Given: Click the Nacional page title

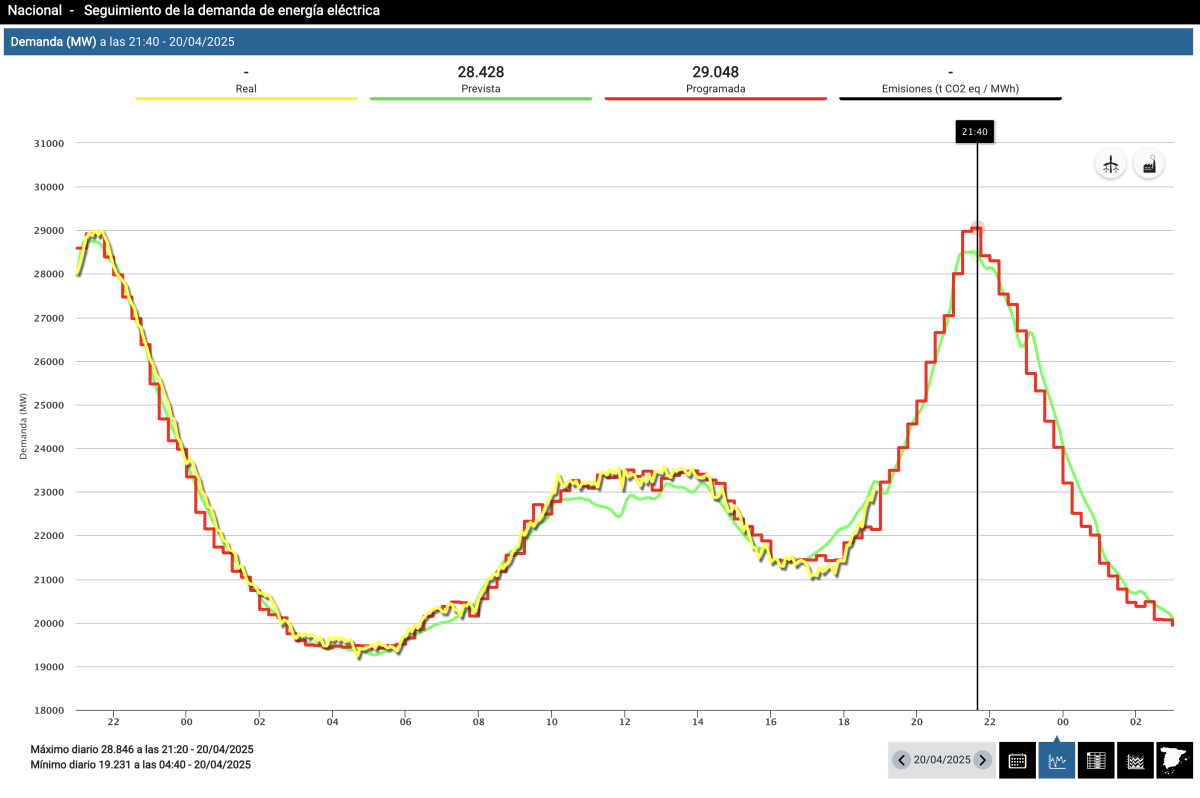Looking at the screenshot, I should click(x=34, y=11).
